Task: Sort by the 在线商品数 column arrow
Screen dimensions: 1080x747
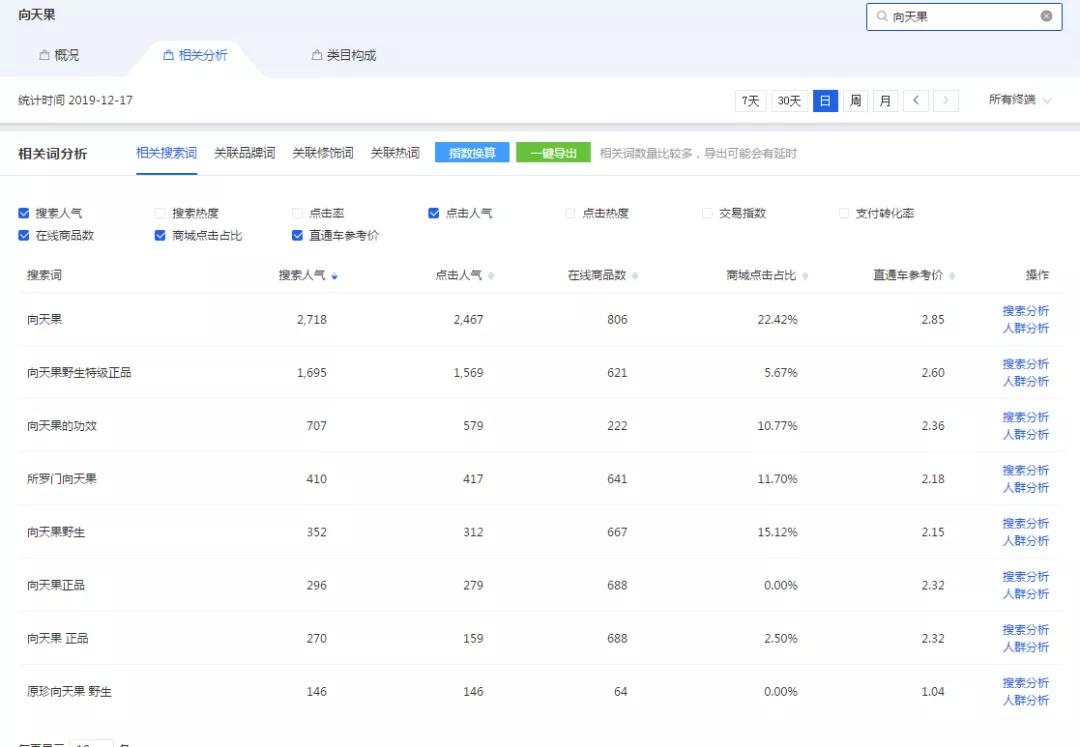Action: 637,273
